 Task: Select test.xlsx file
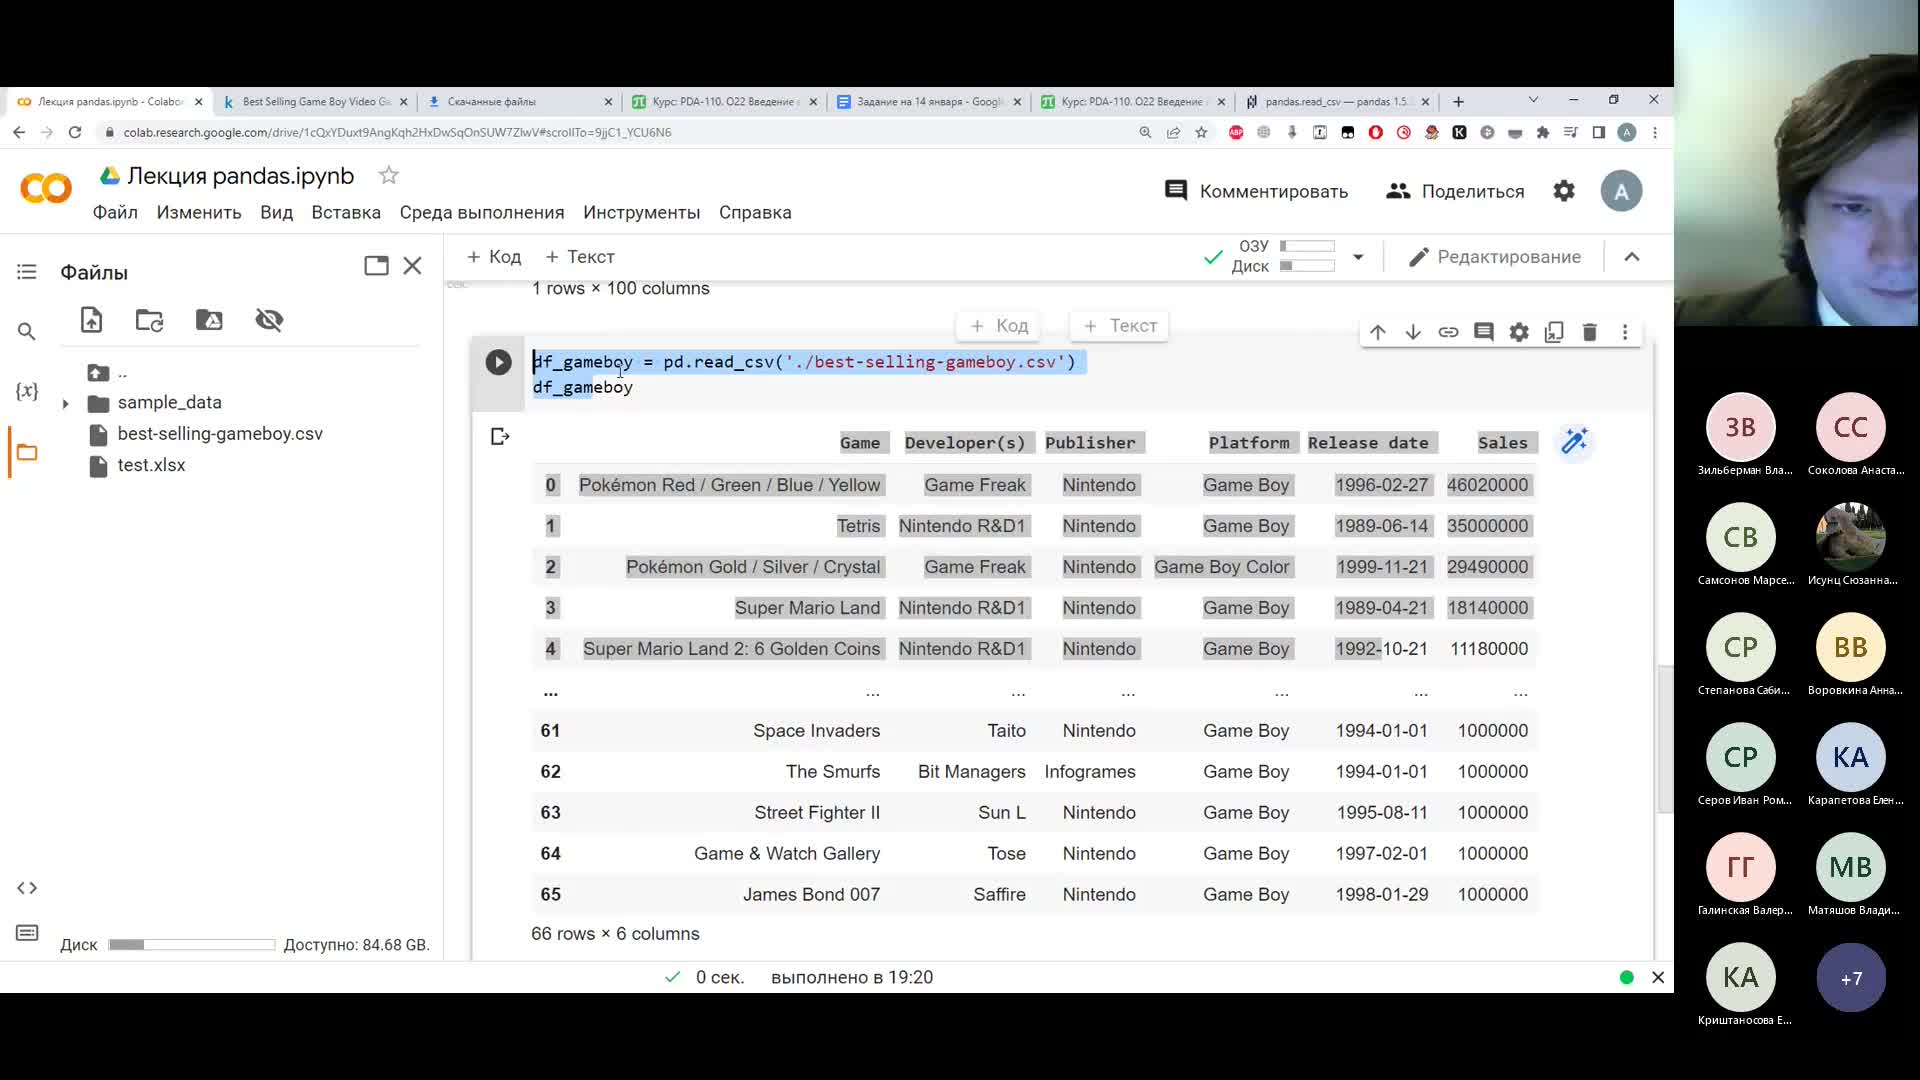[x=151, y=465]
